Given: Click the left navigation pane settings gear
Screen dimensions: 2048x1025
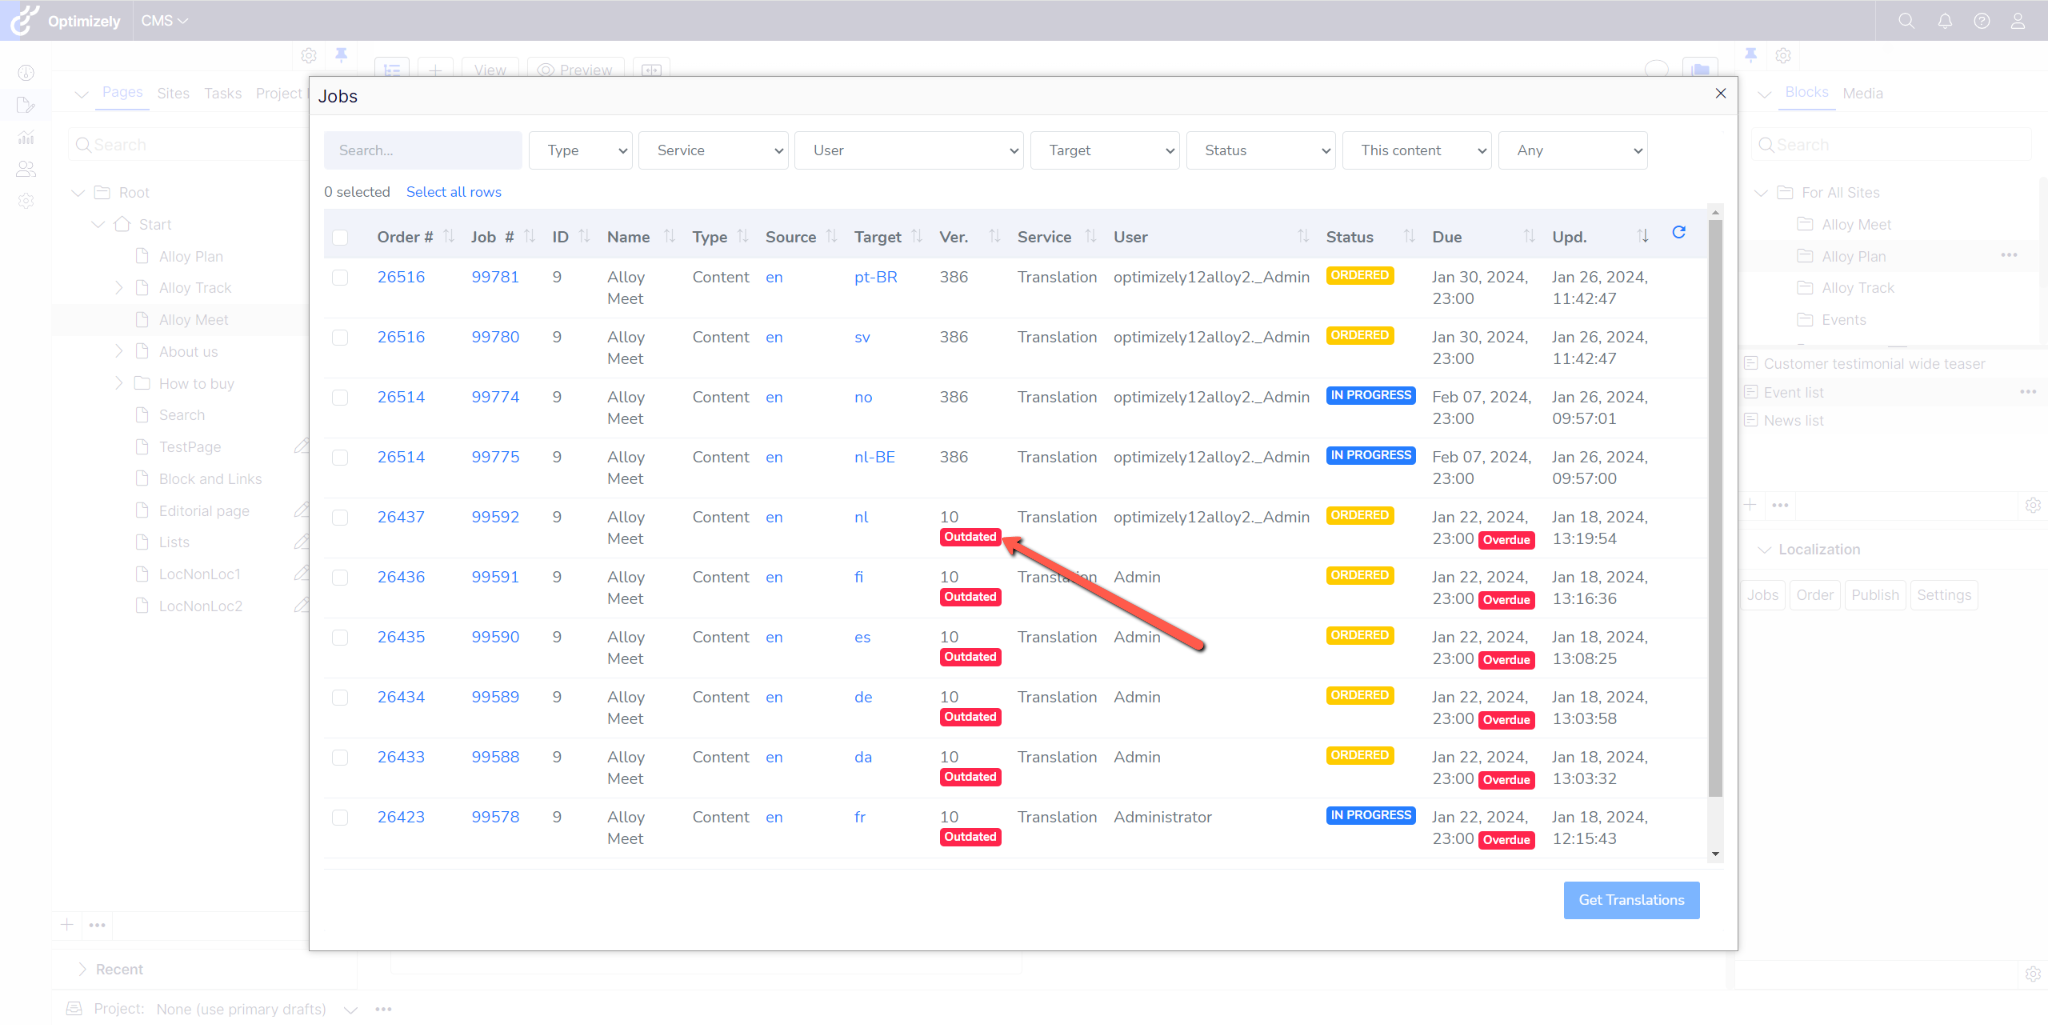Looking at the screenshot, I should point(309,56).
